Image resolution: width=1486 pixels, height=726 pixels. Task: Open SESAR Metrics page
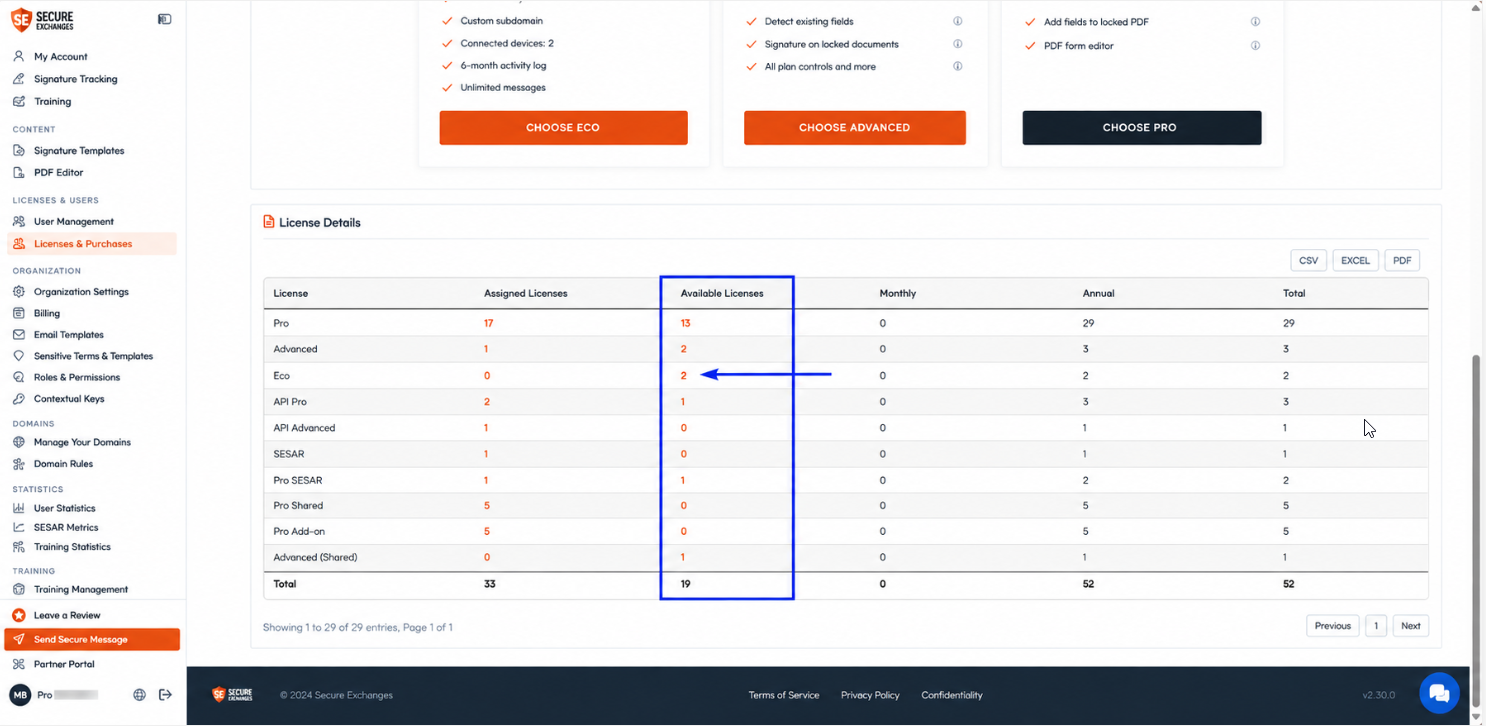pyautogui.click(x=66, y=527)
